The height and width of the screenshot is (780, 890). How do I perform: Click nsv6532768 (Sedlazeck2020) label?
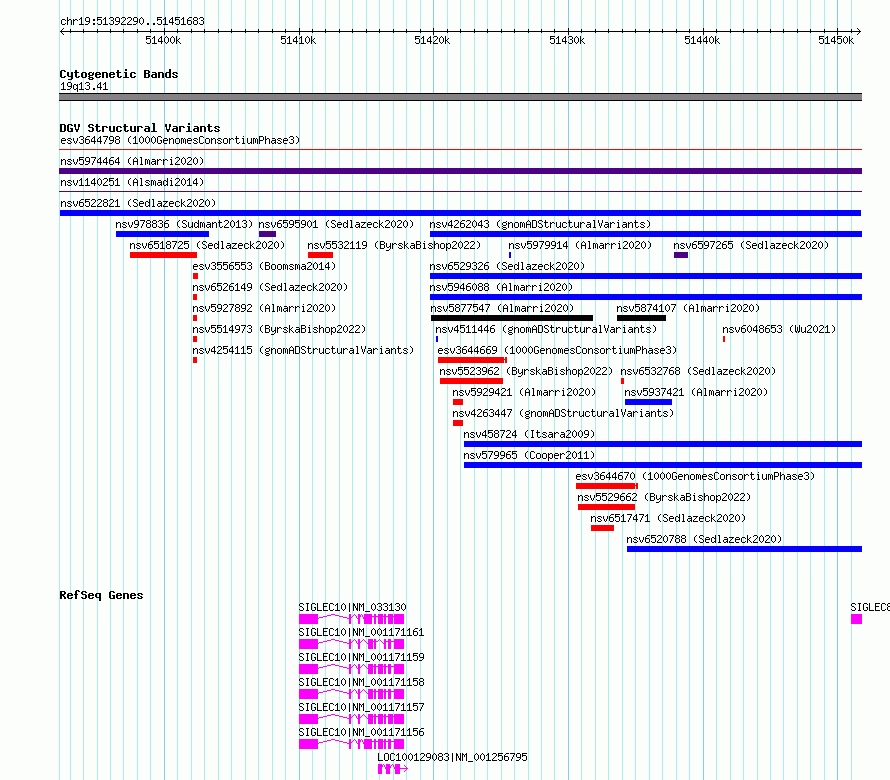click(x=698, y=371)
